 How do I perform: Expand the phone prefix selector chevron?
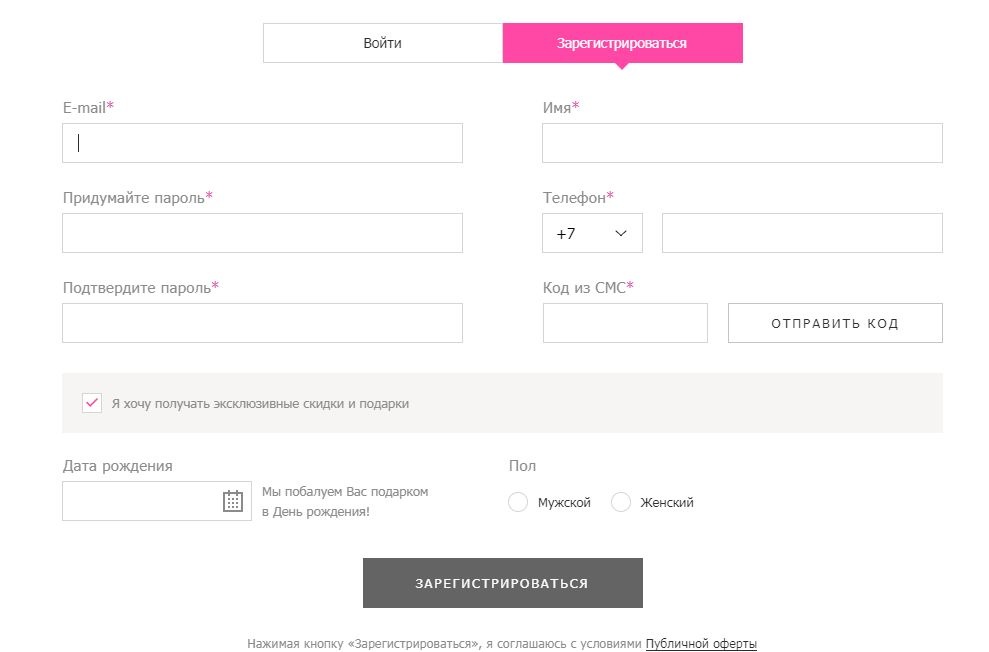(x=618, y=232)
